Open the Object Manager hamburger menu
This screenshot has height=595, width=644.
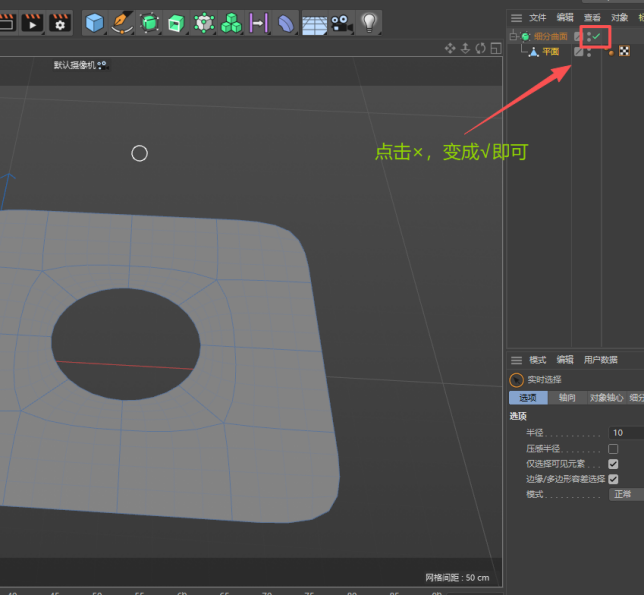[x=516, y=18]
